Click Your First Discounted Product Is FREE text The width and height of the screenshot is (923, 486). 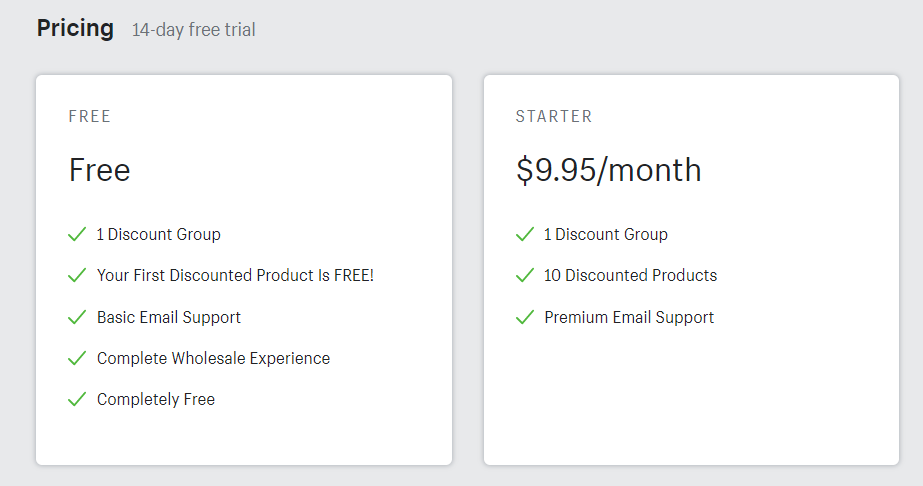coord(235,275)
